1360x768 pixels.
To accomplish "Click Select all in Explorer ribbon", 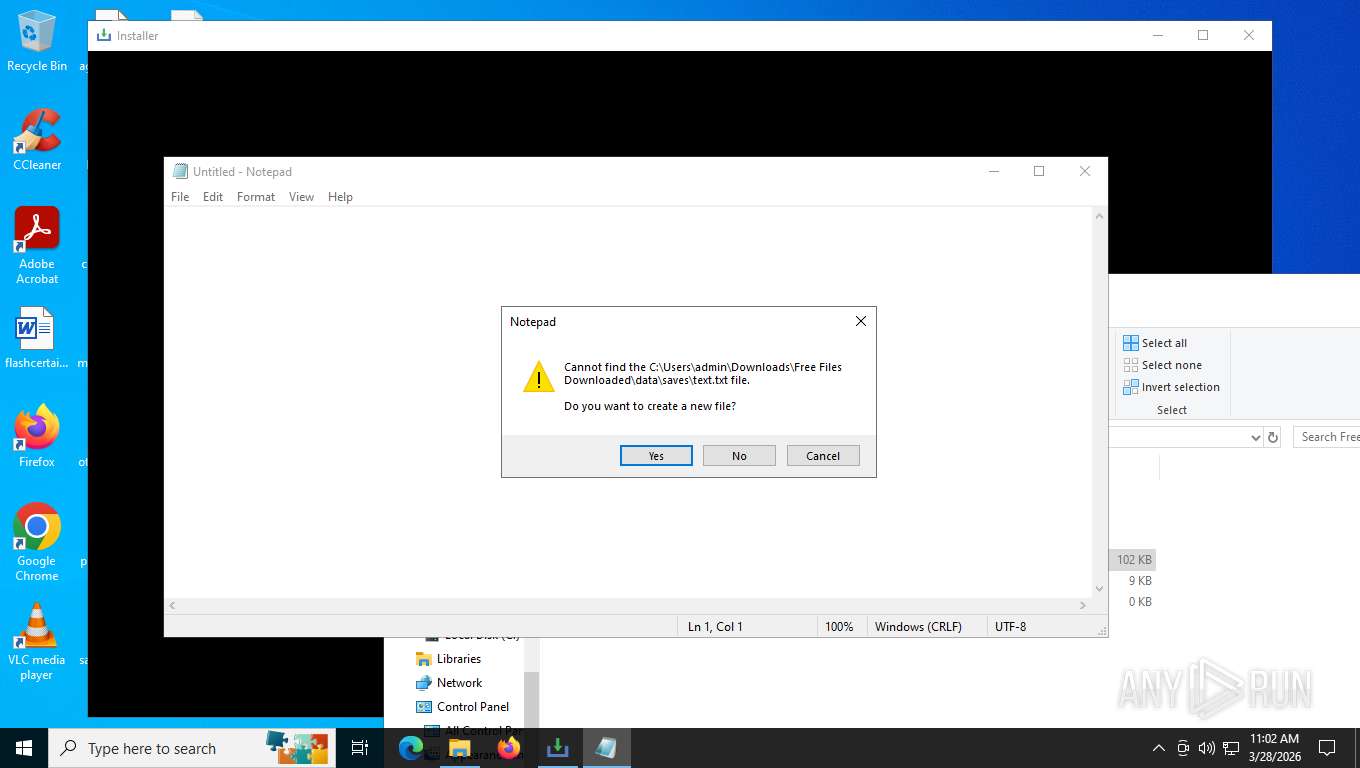I will (1155, 343).
